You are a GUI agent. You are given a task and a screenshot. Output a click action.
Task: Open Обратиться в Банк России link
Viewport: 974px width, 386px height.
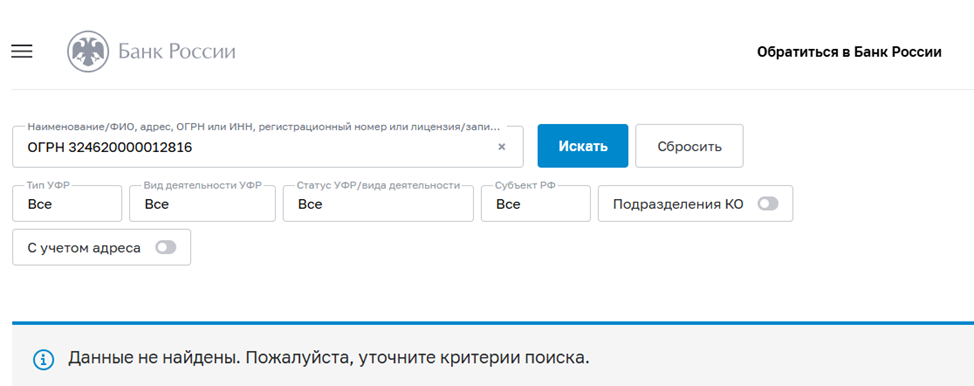[x=849, y=52]
